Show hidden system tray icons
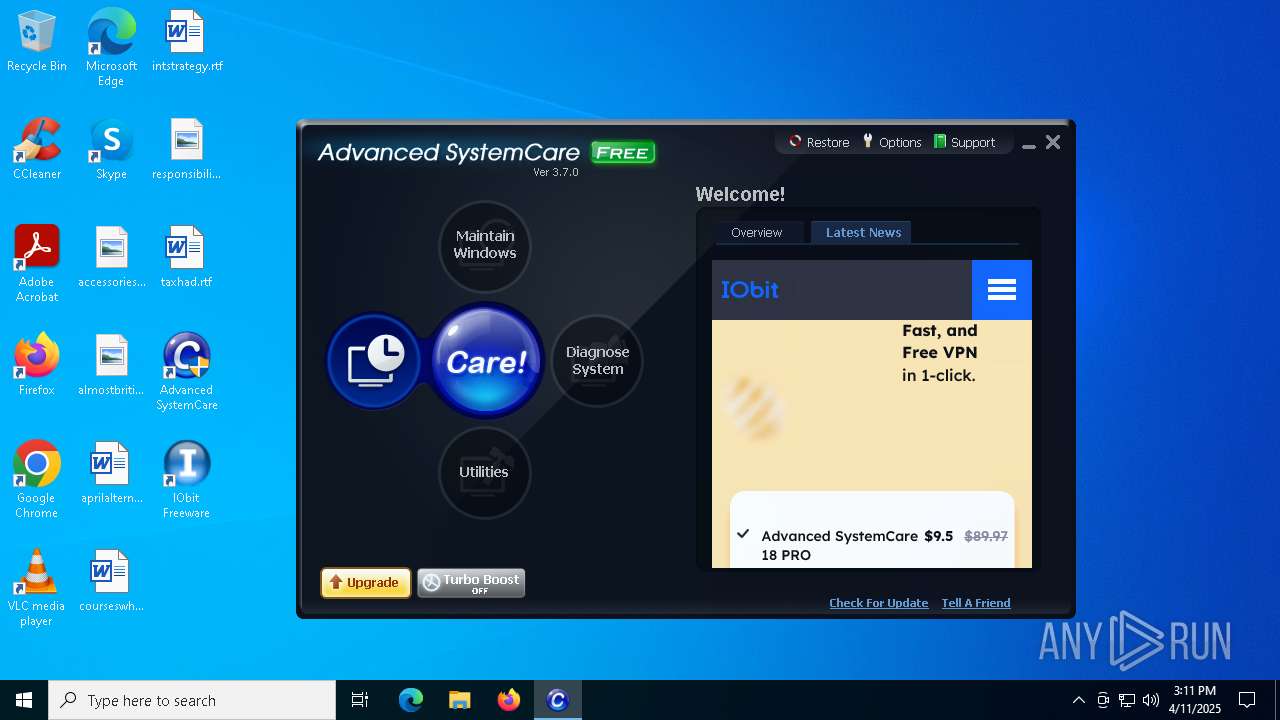1280x720 pixels. [x=1078, y=700]
